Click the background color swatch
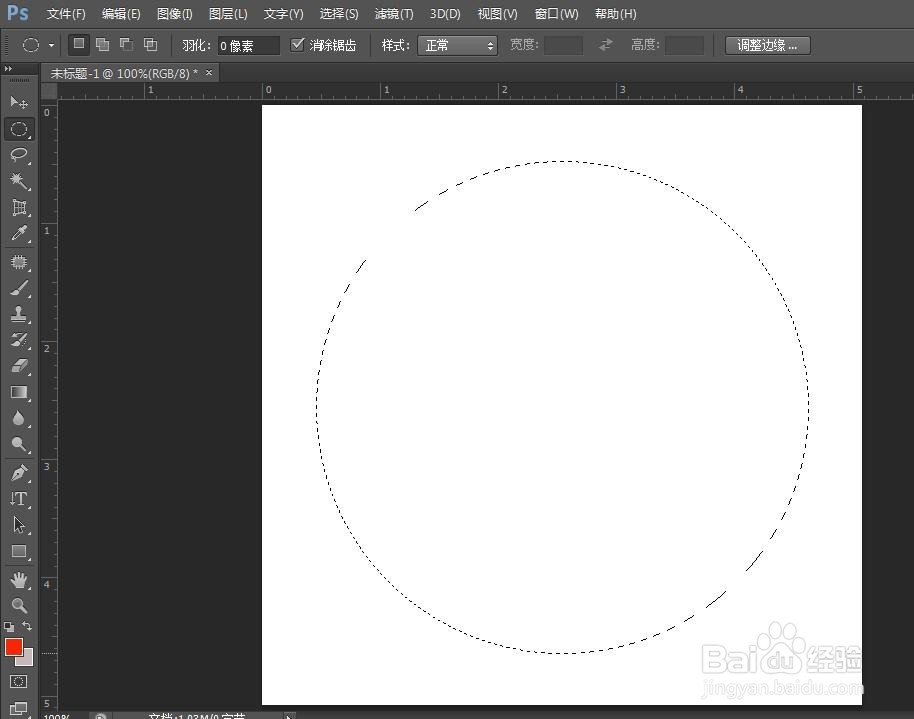The height and width of the screenshot is (719, 914). click(x=26, y=660)
